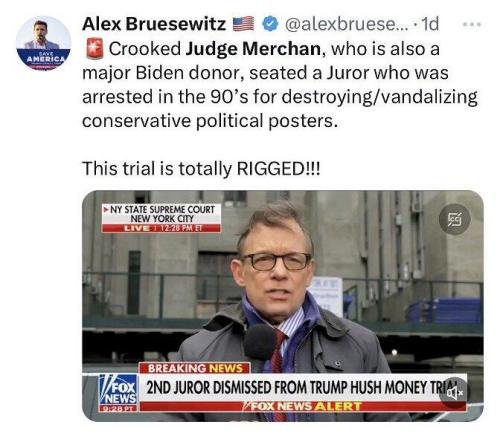500x436 pixels.
Task: Open the @alexbruese... handle link
Action: coord(346,24)
